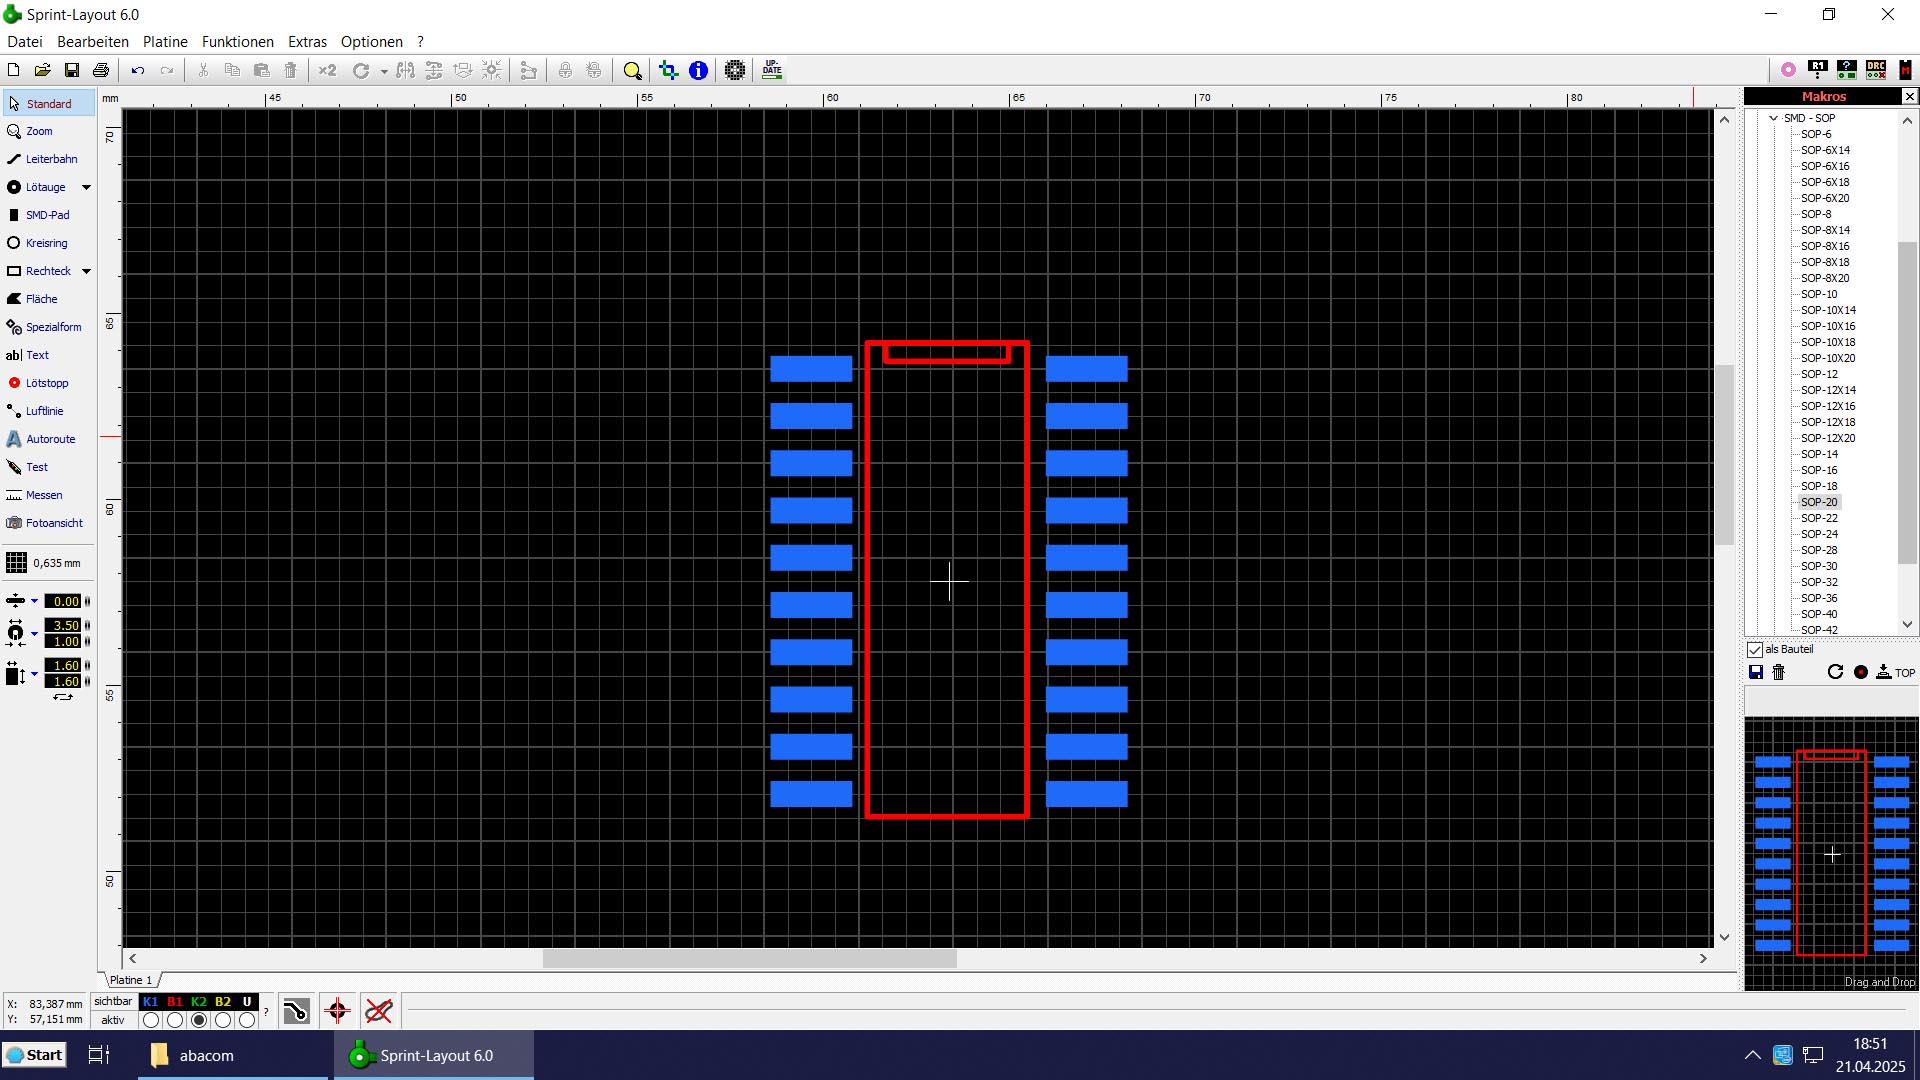This screenshot has width=1920, height=1080.
Task: Select the Standard pointer tool button
Action: [49, 103]
